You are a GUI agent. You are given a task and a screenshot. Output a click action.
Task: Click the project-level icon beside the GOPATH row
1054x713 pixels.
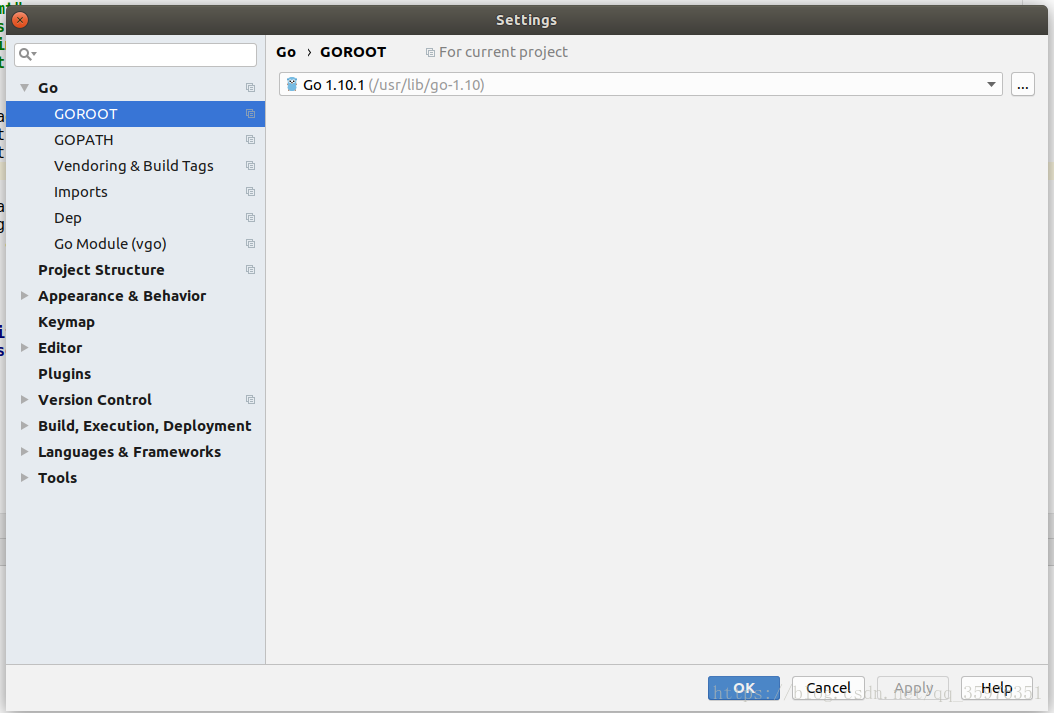point(250,140)
